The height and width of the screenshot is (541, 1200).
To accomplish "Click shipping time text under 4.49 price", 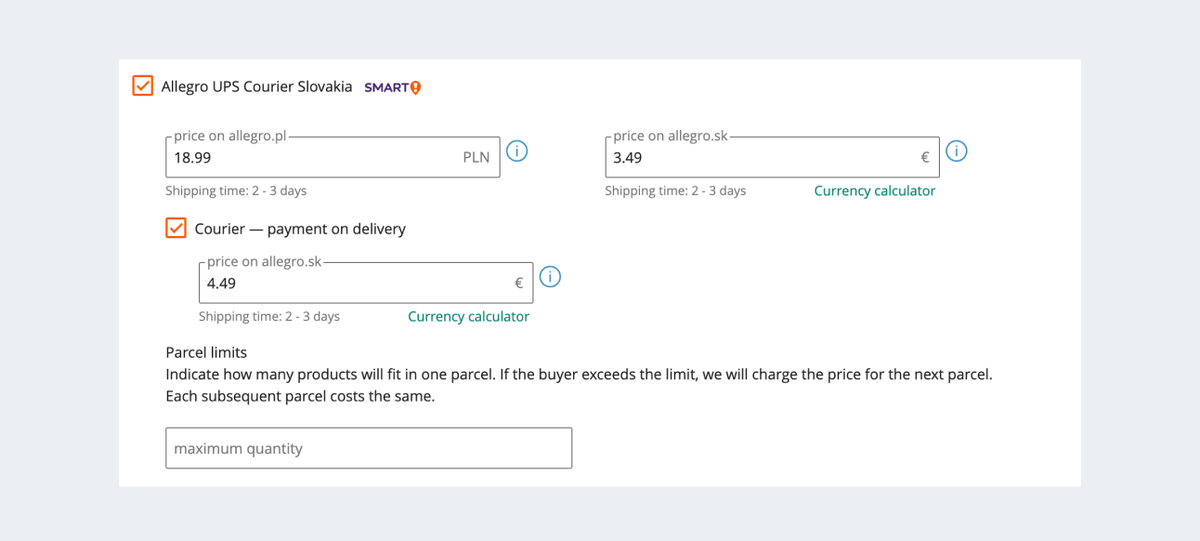I will (x=269, y=316).
